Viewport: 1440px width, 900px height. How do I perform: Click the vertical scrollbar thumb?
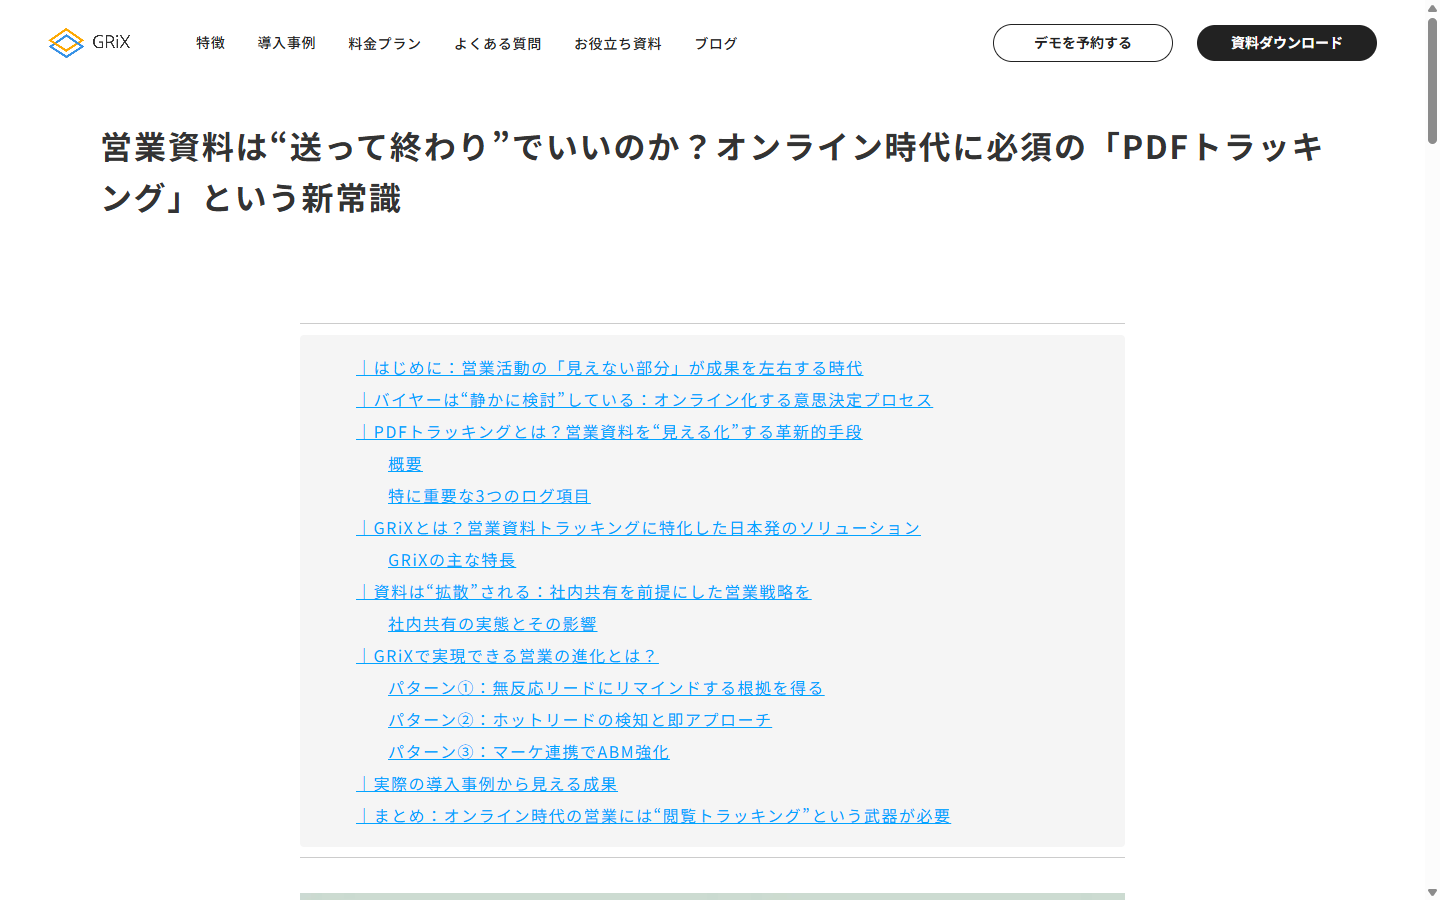1432,80
